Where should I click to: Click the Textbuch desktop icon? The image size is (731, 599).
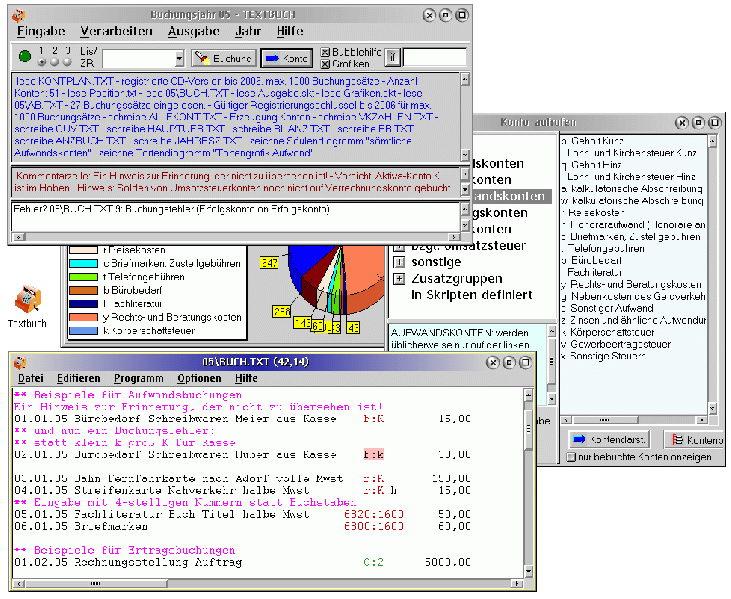[28, 305]
